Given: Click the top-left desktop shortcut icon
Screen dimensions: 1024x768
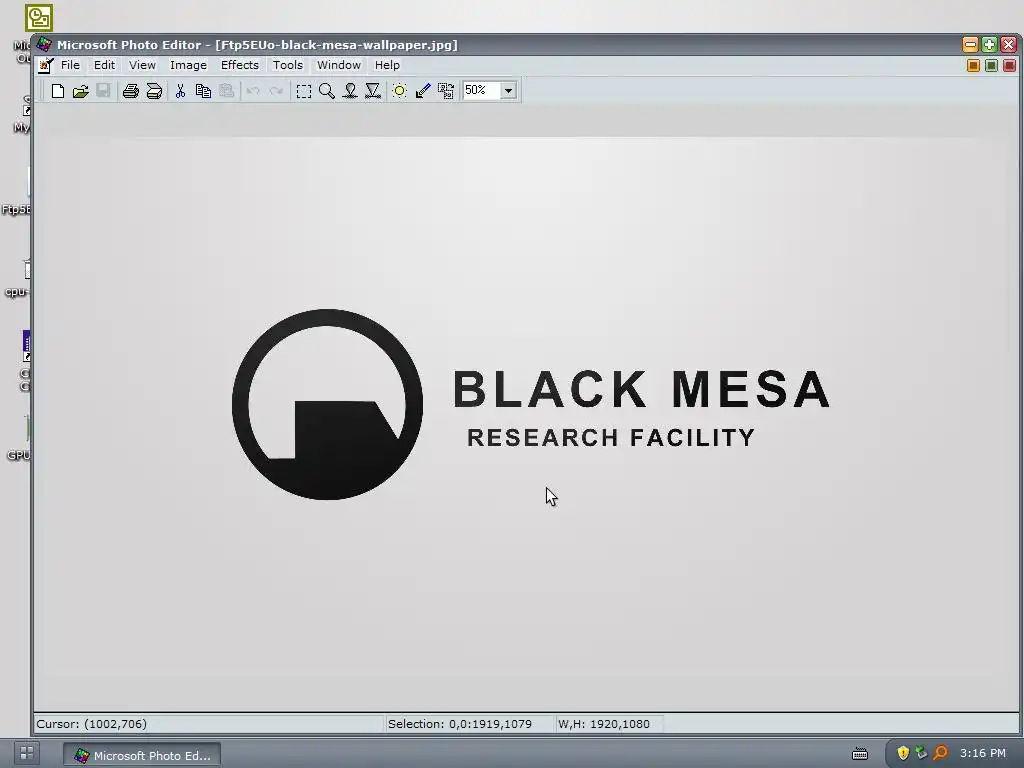Looking at the screenshot, I should 39,18.
